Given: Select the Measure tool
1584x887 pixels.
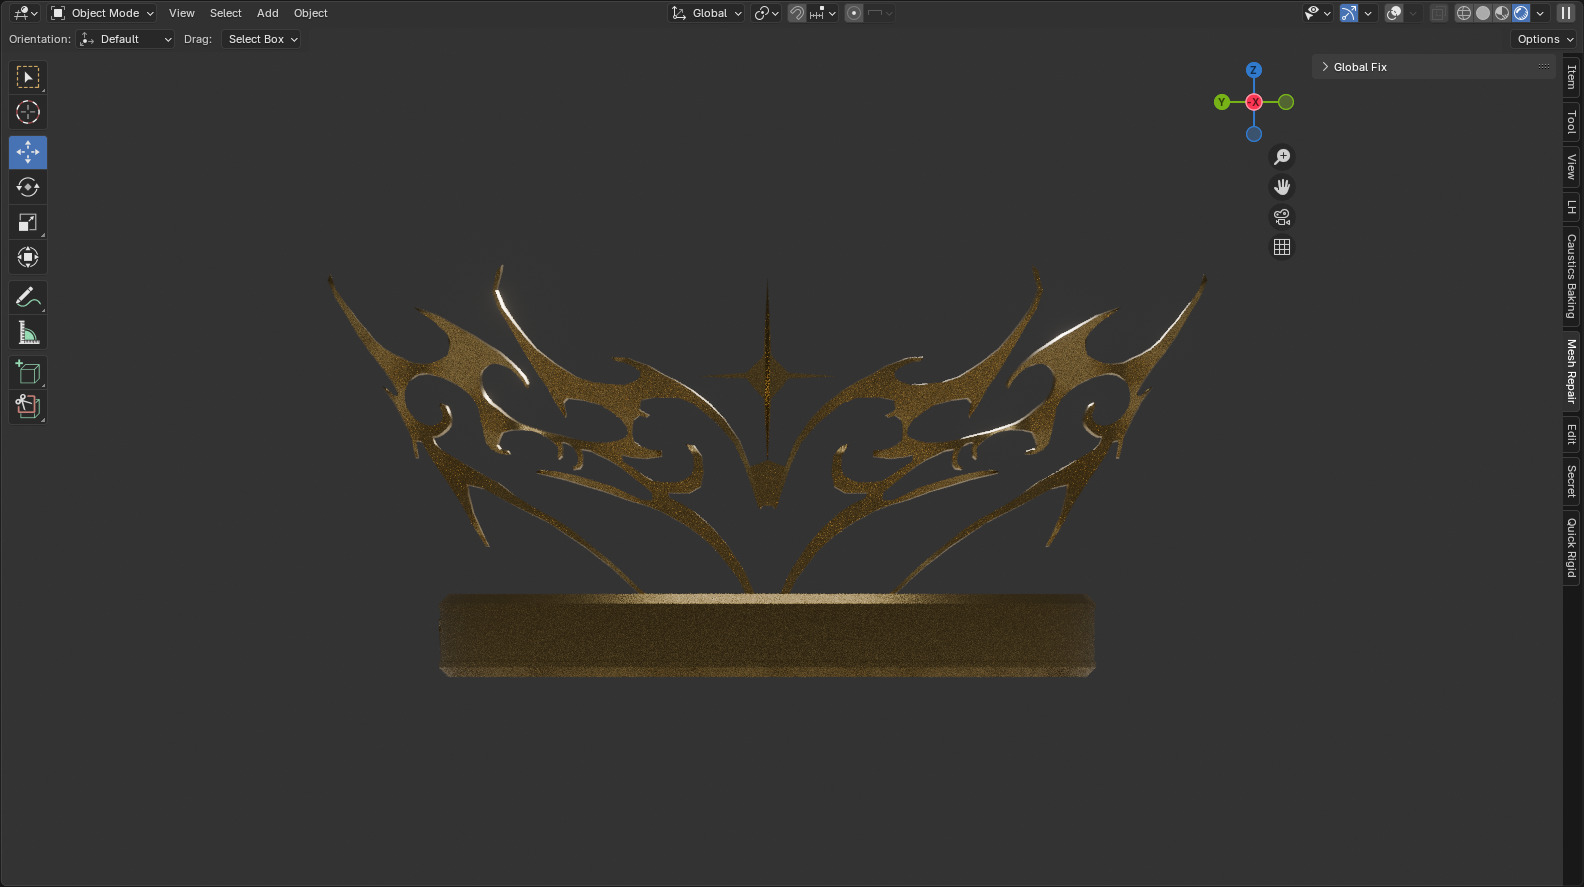Looking at the screenshot, I should click(28, 332).
